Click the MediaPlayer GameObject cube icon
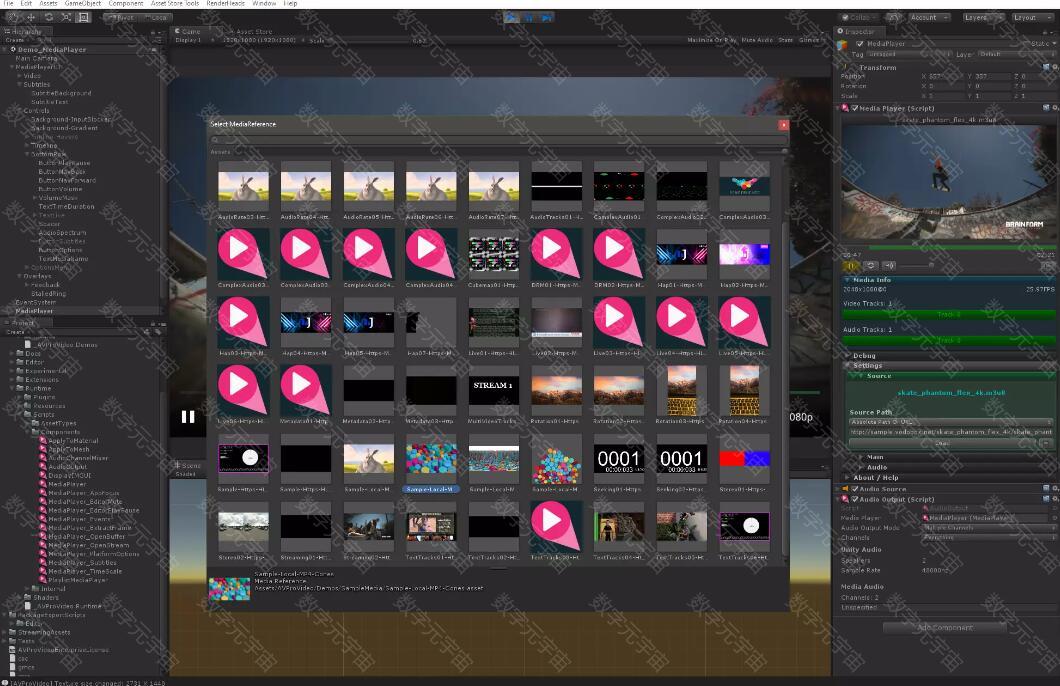Viewport: 1060px width, 686px height. pyautogui.click(x=842, y=46)
